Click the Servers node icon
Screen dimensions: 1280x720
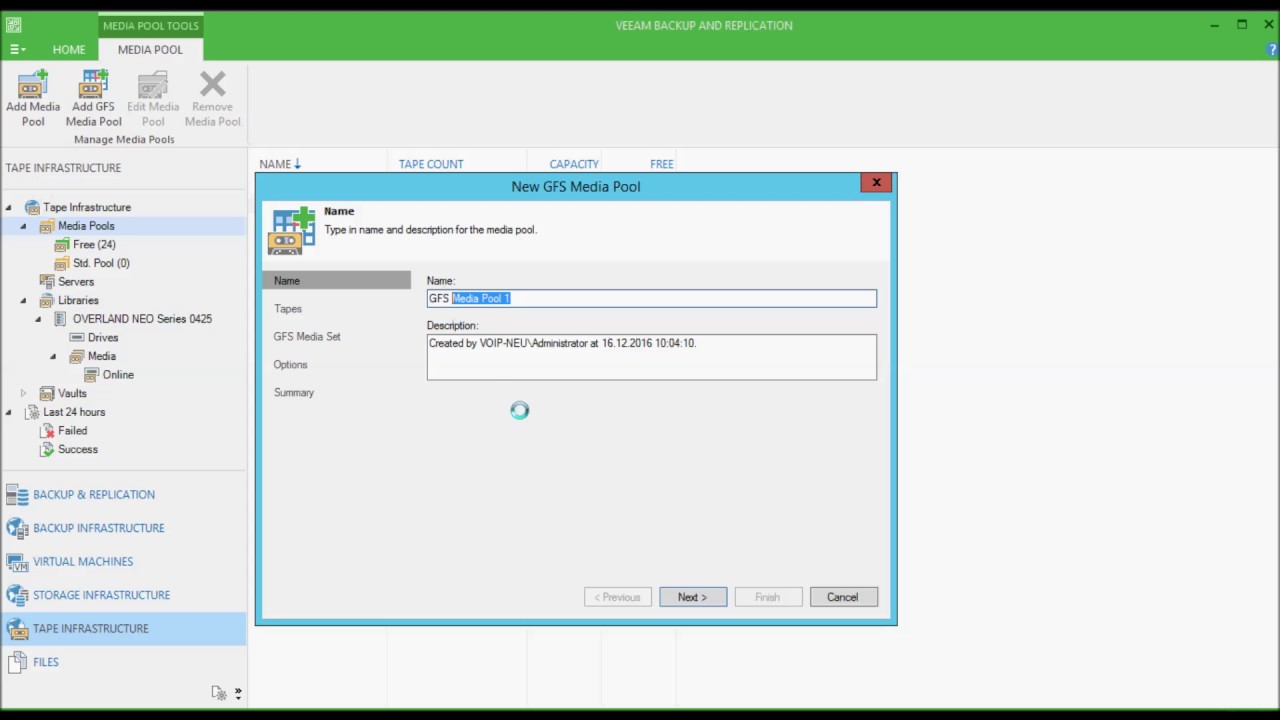point(47,282)
